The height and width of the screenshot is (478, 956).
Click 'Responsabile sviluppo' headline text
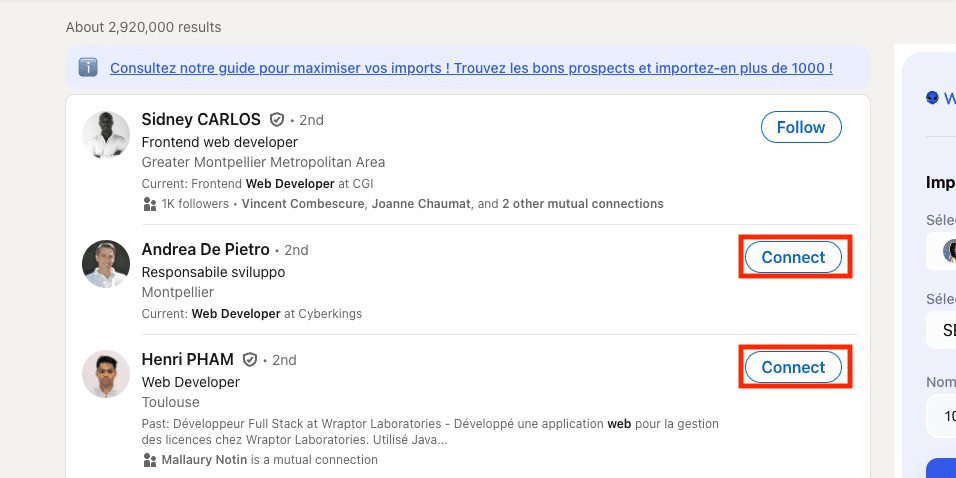213,272
